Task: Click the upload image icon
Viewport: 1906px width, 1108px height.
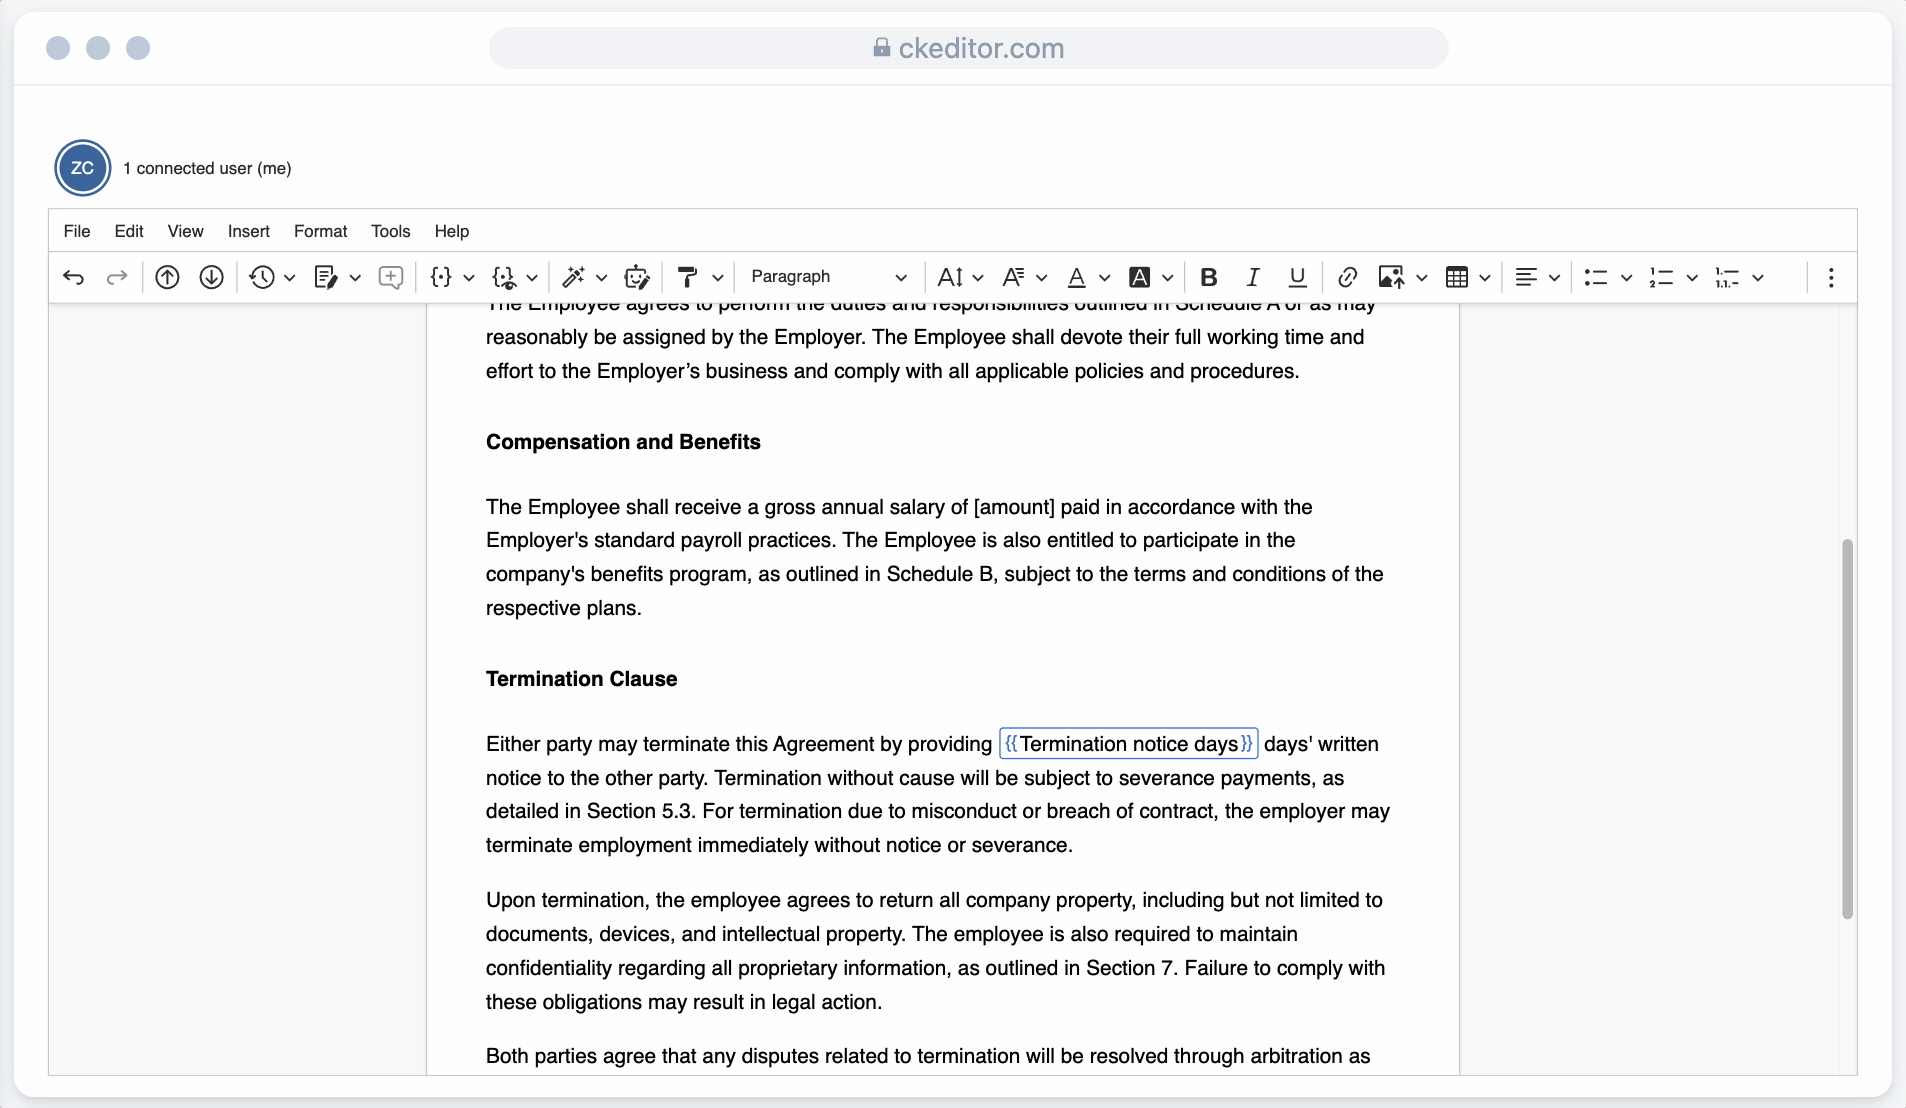Action: click(1390, 277)
